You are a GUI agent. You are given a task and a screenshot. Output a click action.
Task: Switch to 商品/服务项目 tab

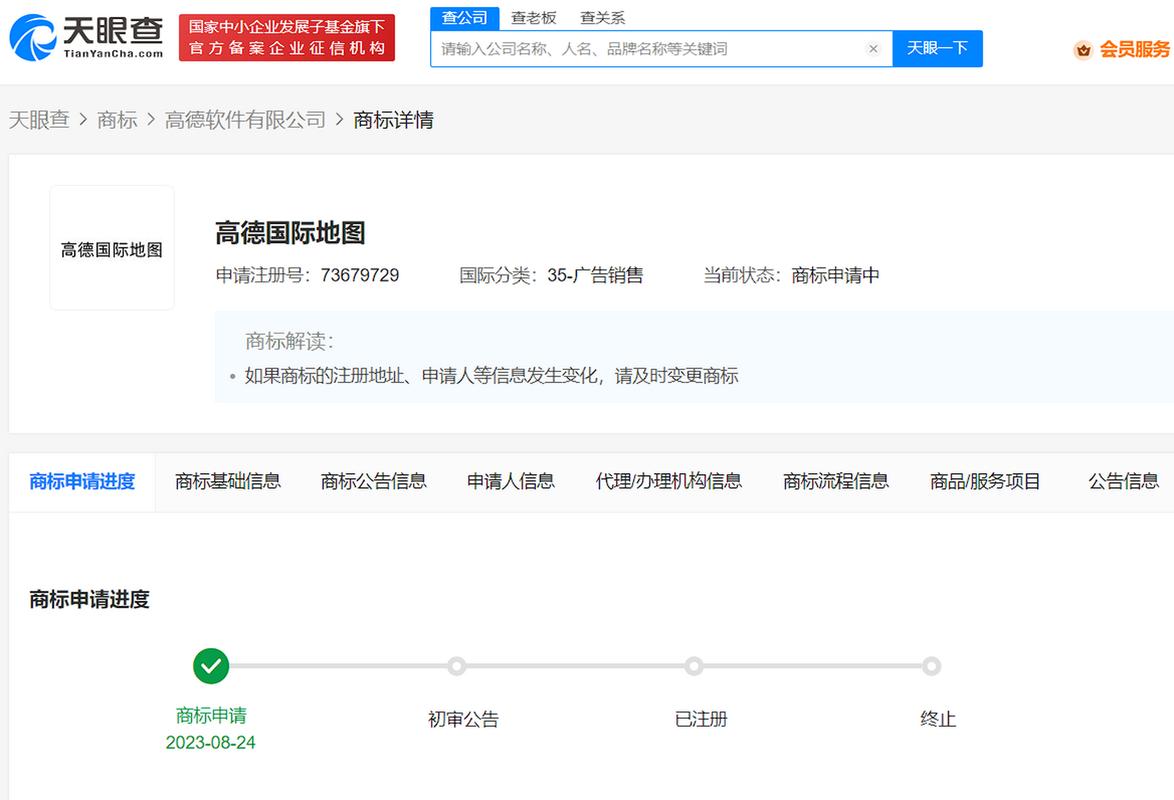(x=985, y=482)
